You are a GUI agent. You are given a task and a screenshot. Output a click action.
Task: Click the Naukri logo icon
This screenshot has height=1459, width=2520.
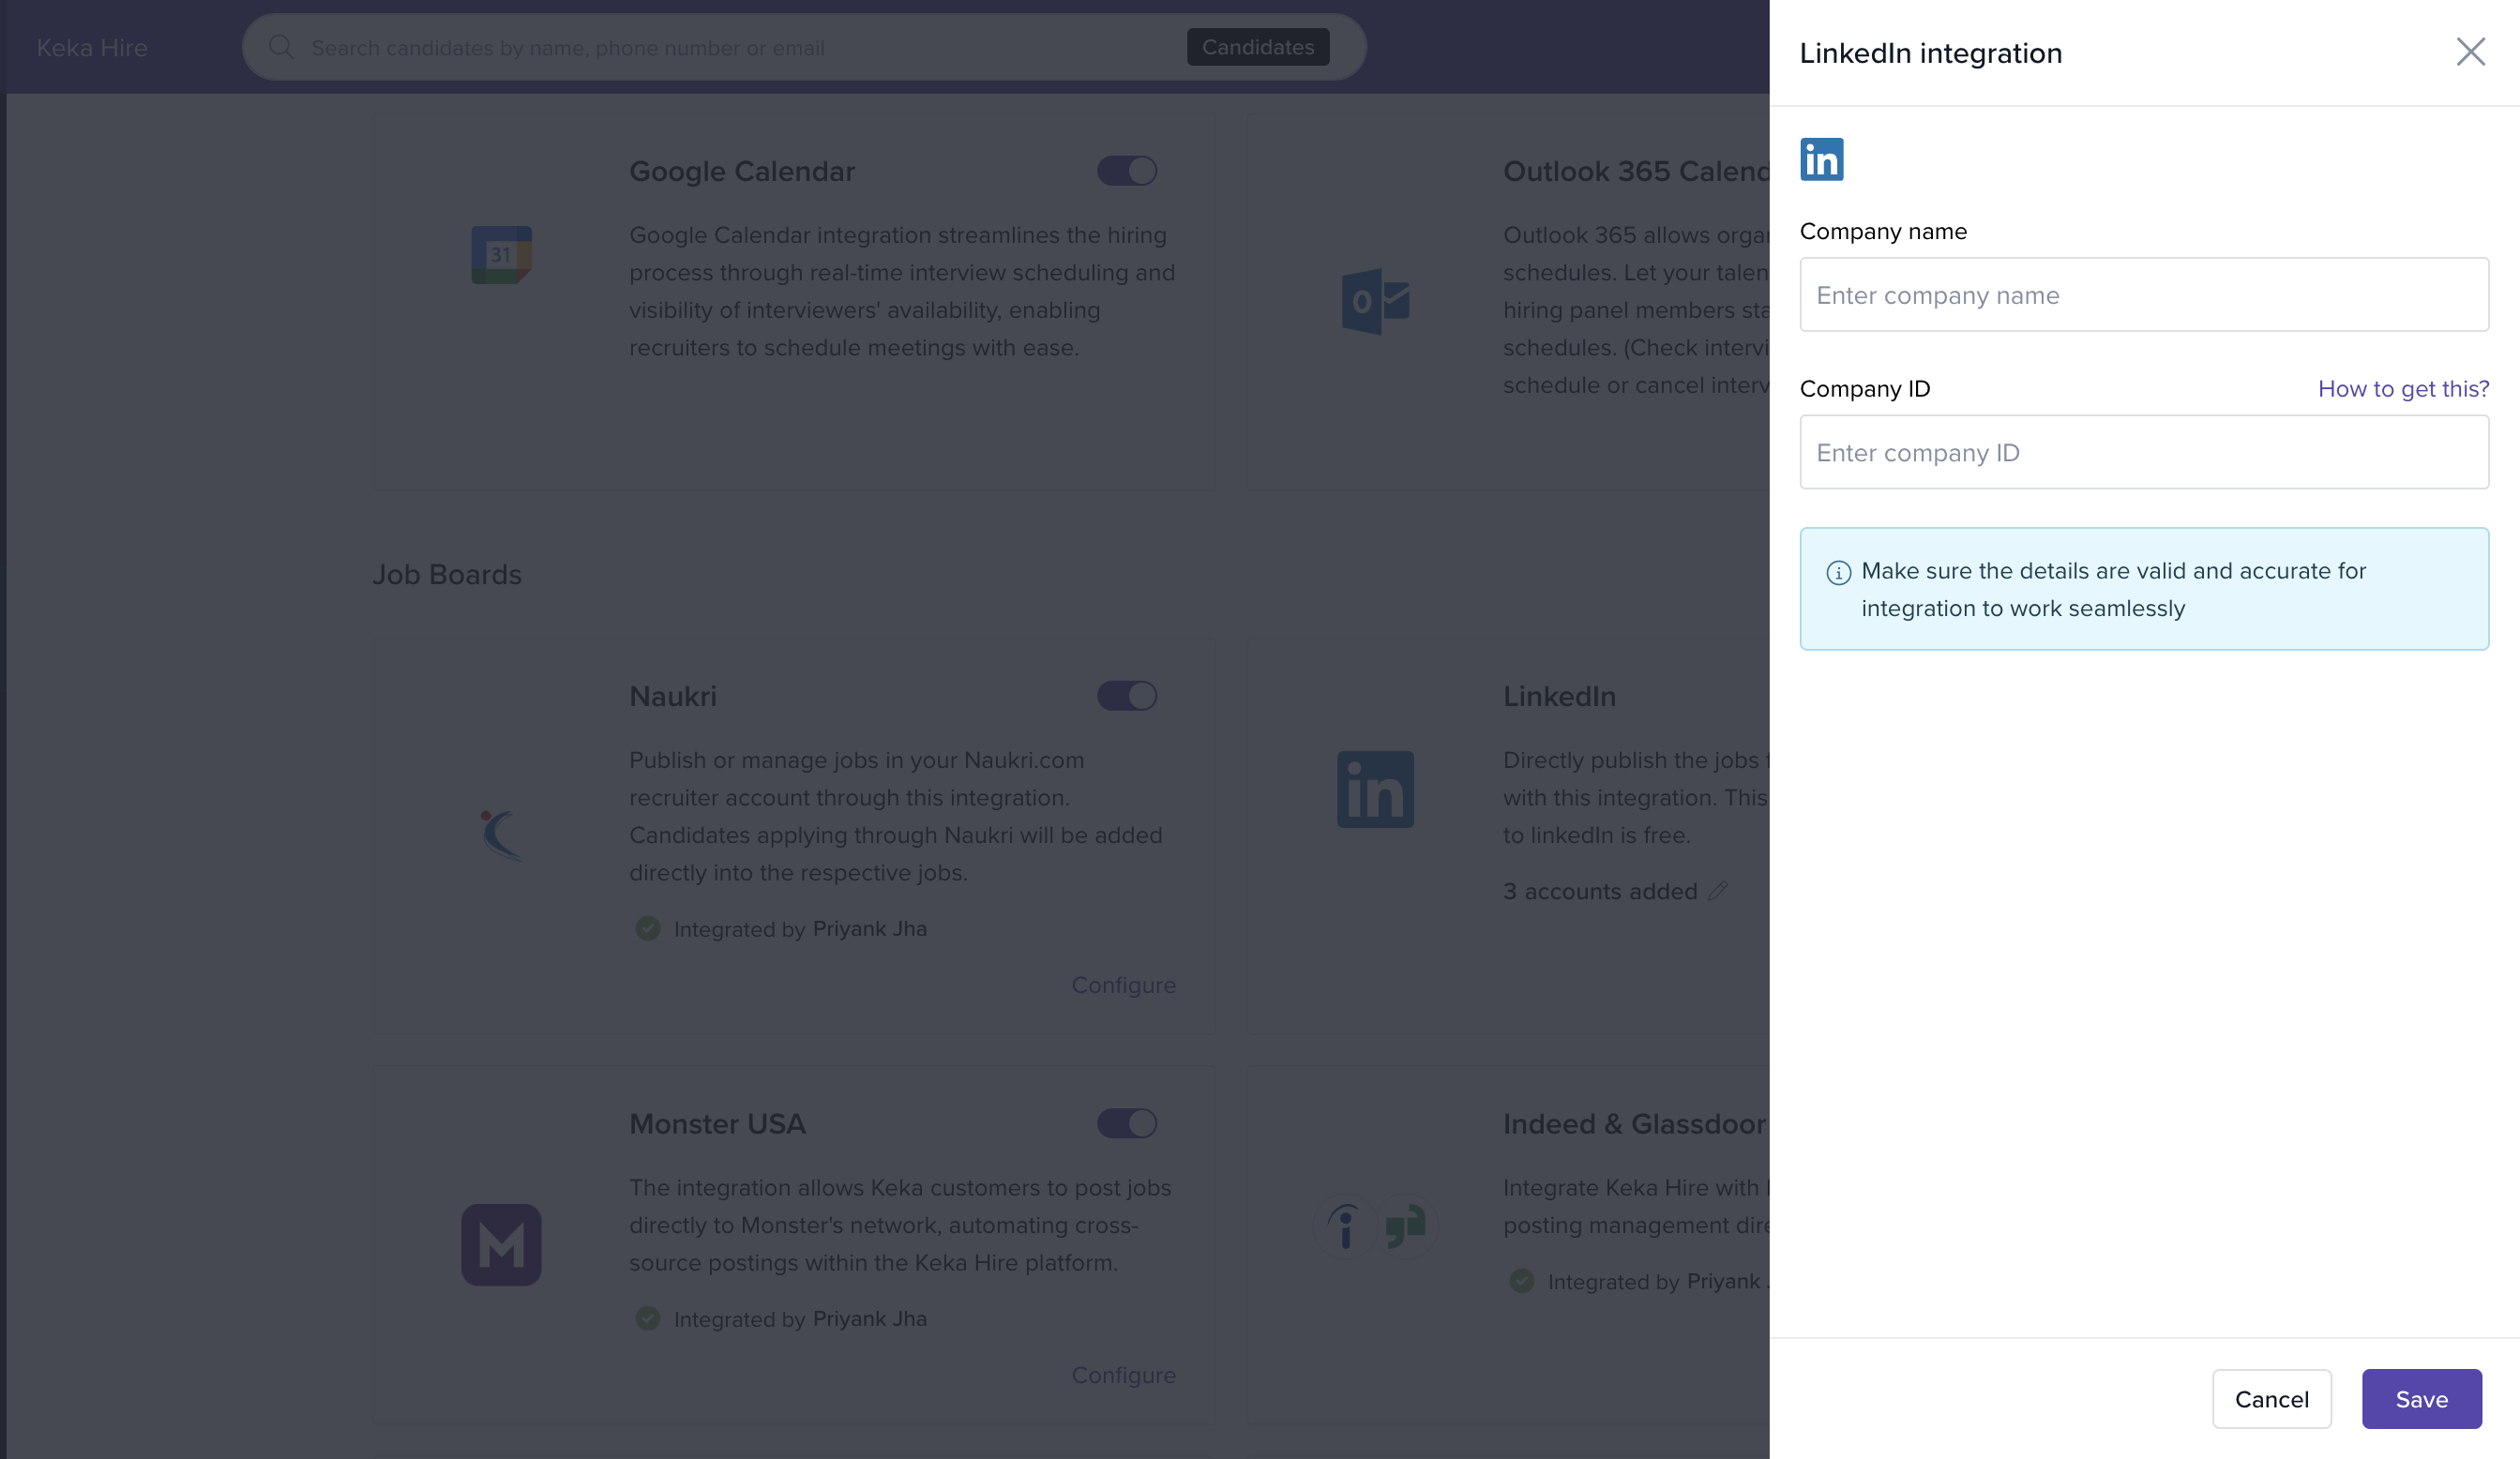click(x=500, y=835)
